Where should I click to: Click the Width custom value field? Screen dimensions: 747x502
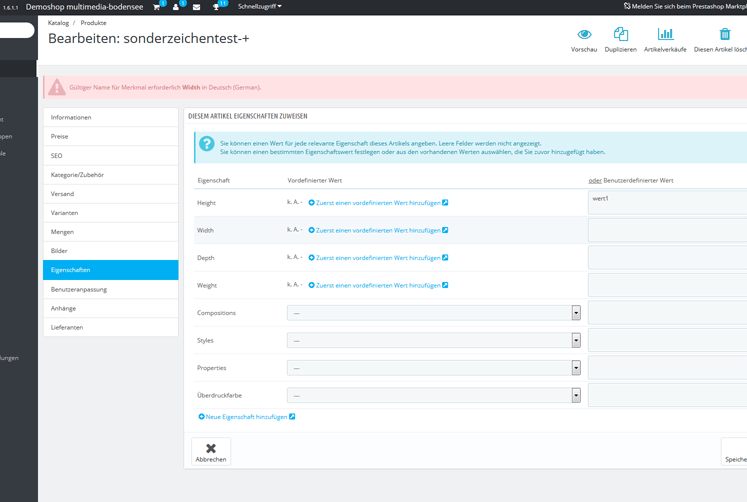click(667, 230)
